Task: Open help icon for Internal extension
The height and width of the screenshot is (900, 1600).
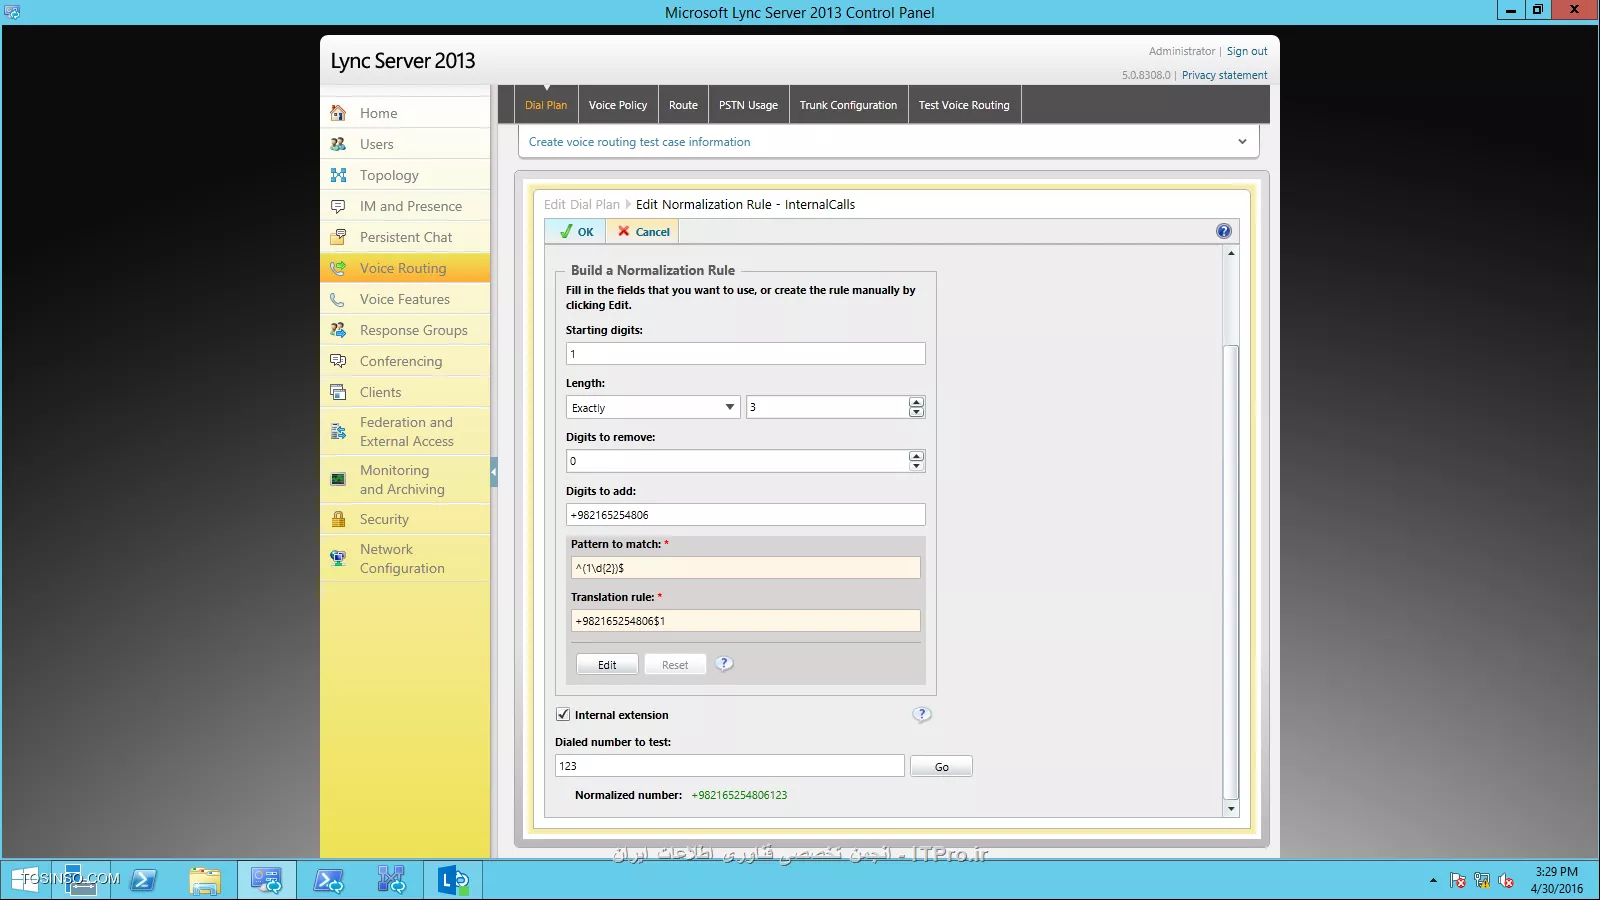Action: click(922, 714)
